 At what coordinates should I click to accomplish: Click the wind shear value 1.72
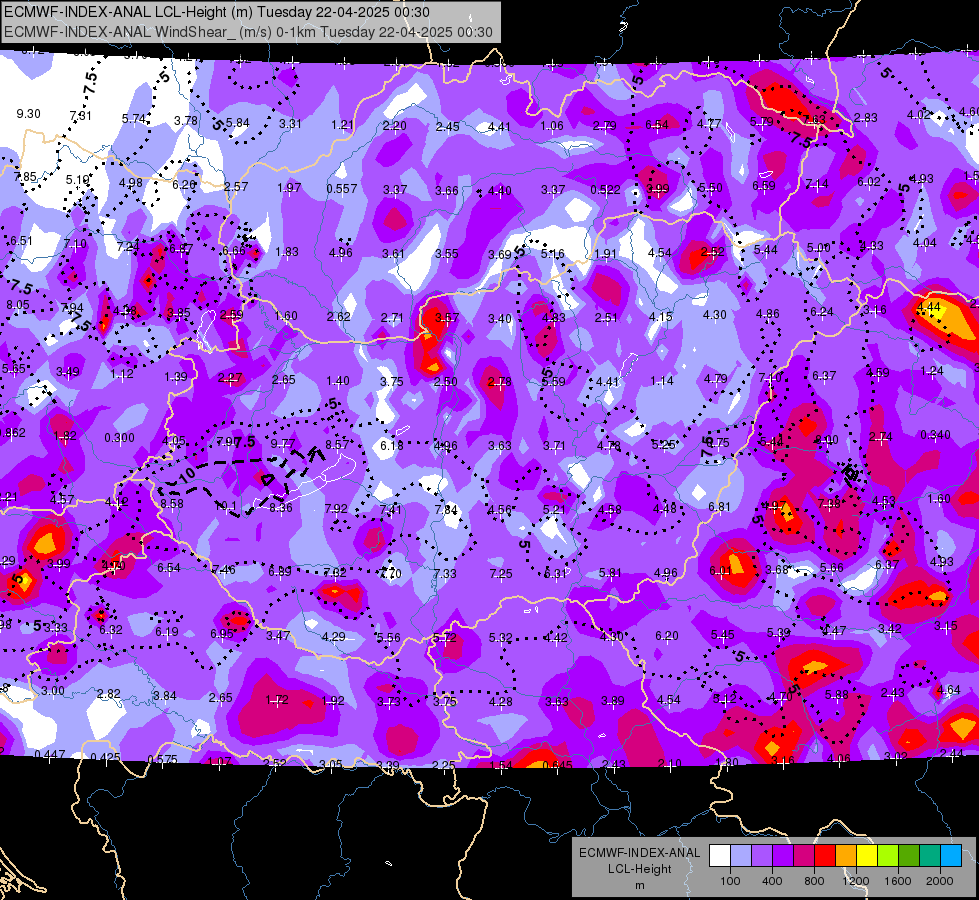(277, 700)
